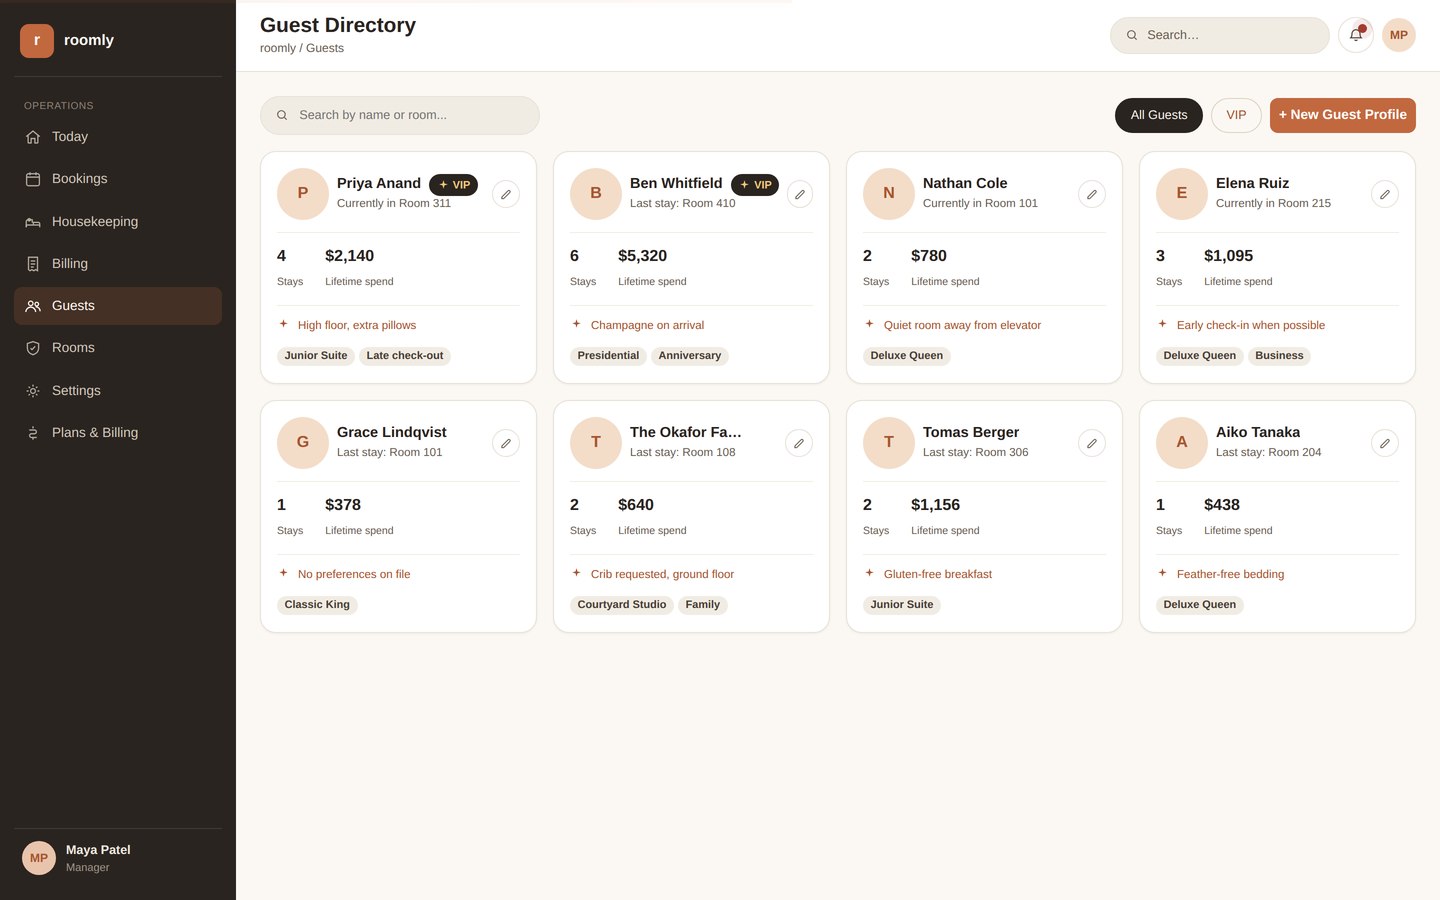This screenshot has width=1440, height=900.
Task: Edit The Okafor Family profile
Action: (x=799, y=443)
